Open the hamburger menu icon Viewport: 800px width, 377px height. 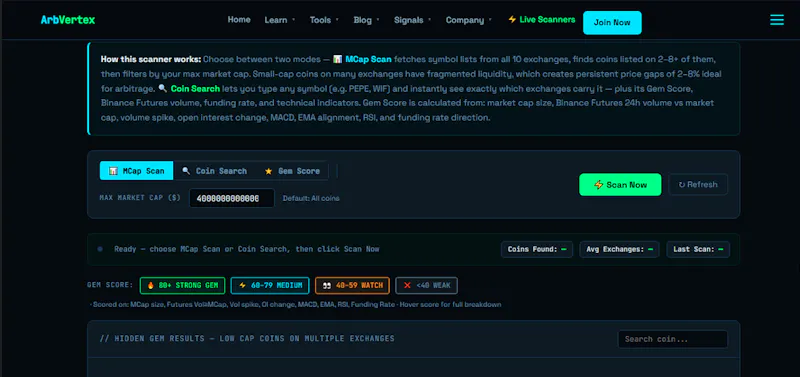777,20
